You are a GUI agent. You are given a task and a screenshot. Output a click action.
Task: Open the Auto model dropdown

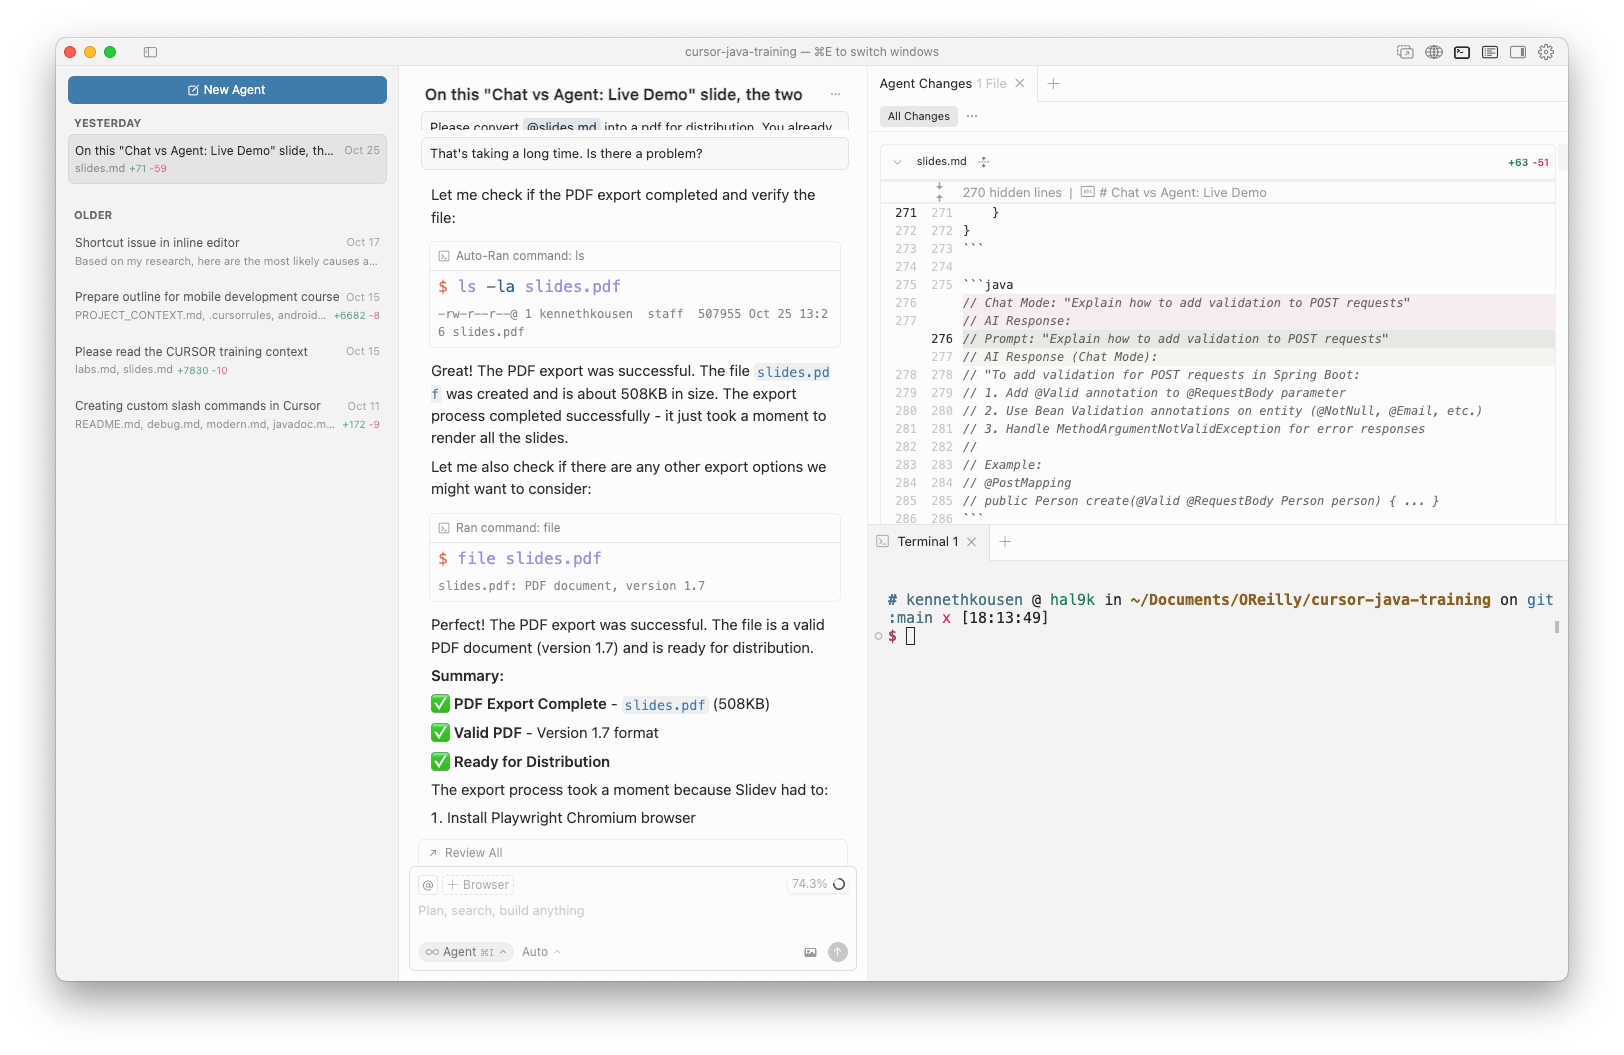541,952
